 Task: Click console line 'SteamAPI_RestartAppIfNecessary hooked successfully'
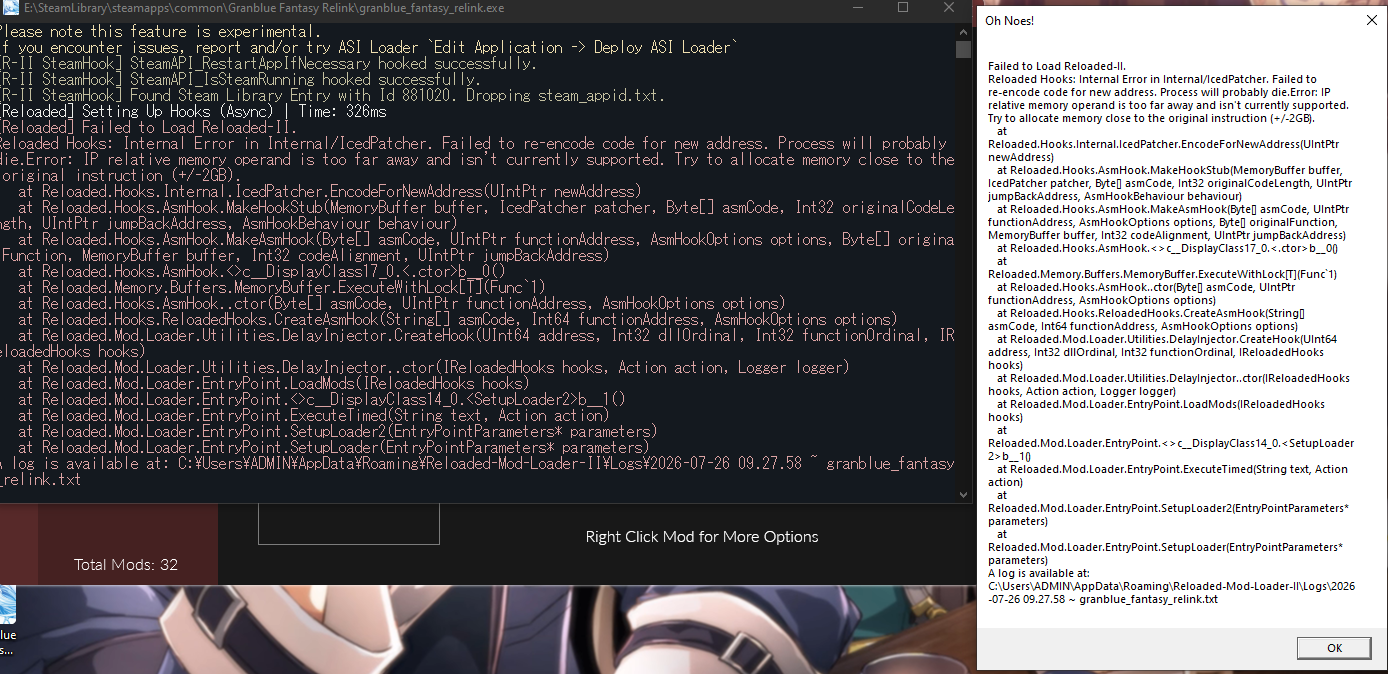point(268,63)
